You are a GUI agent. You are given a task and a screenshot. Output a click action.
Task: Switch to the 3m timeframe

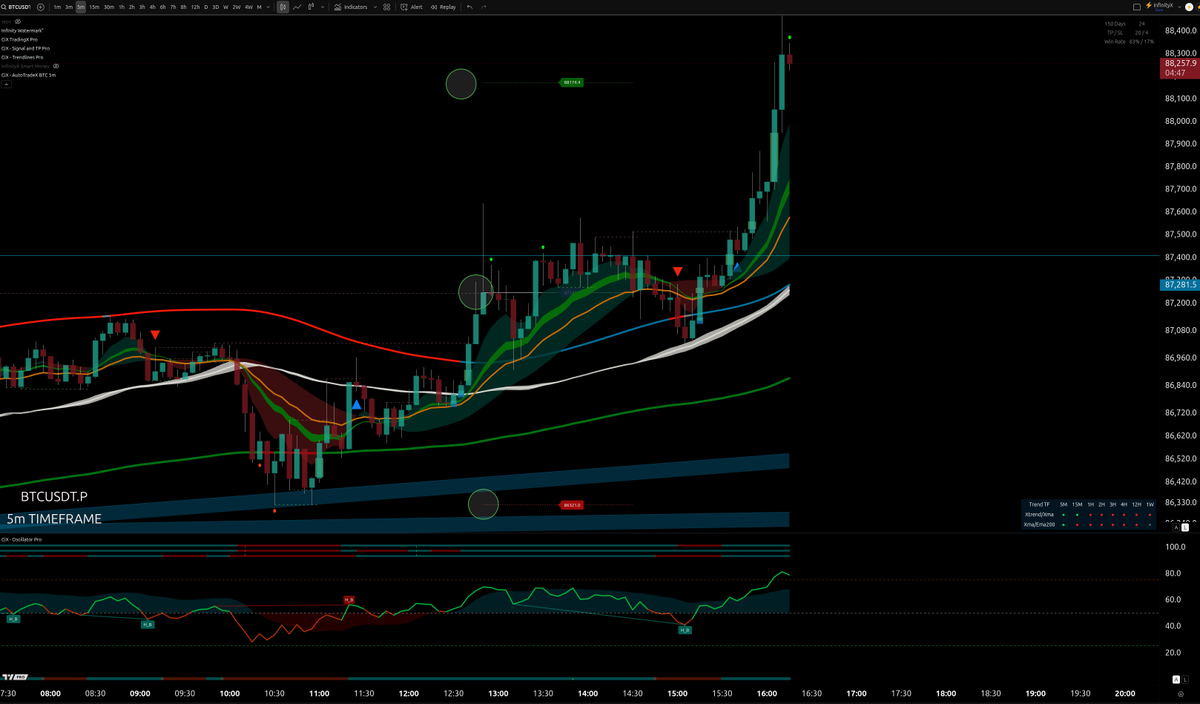coord(69,7)
